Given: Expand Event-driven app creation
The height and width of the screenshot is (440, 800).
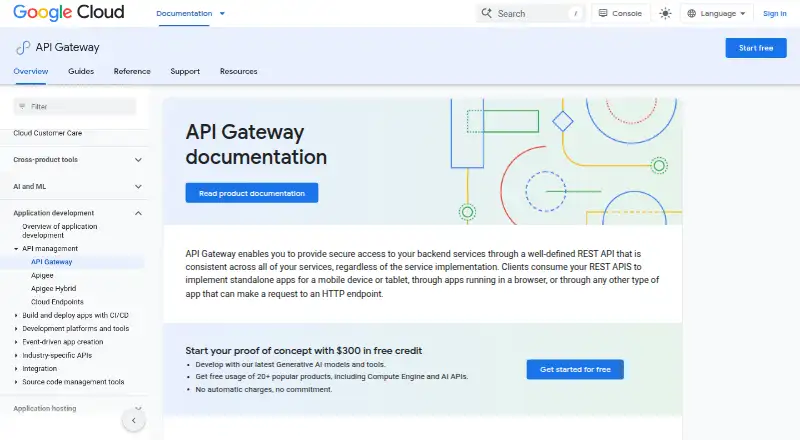Looking at the screenshot, I should tap(16, 342).
